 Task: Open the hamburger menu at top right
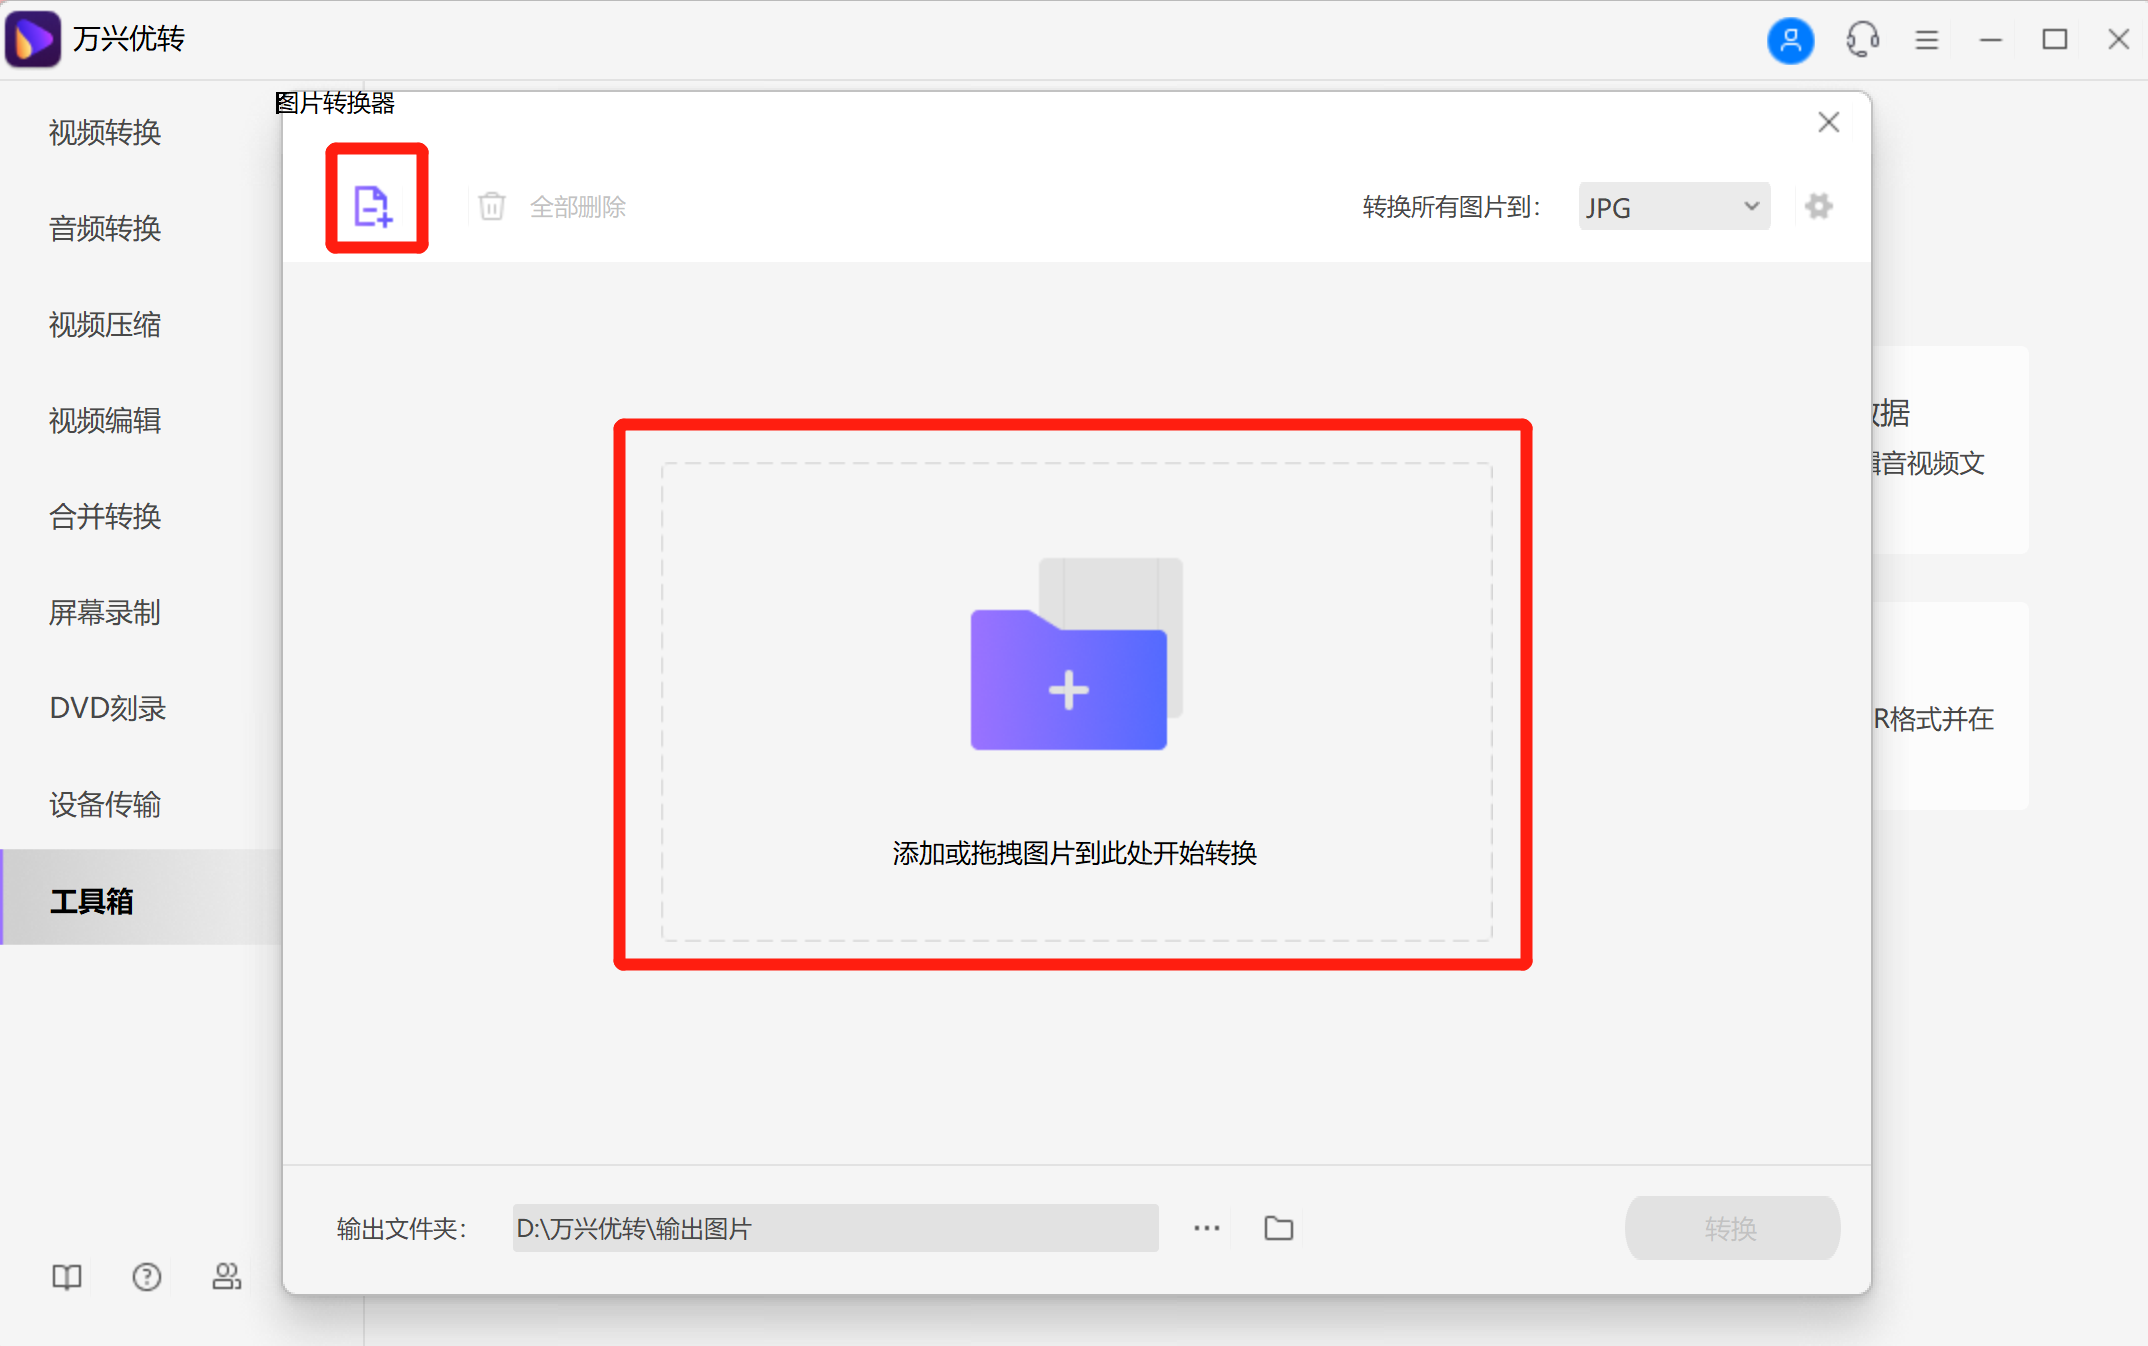[x=1926, y=40]
